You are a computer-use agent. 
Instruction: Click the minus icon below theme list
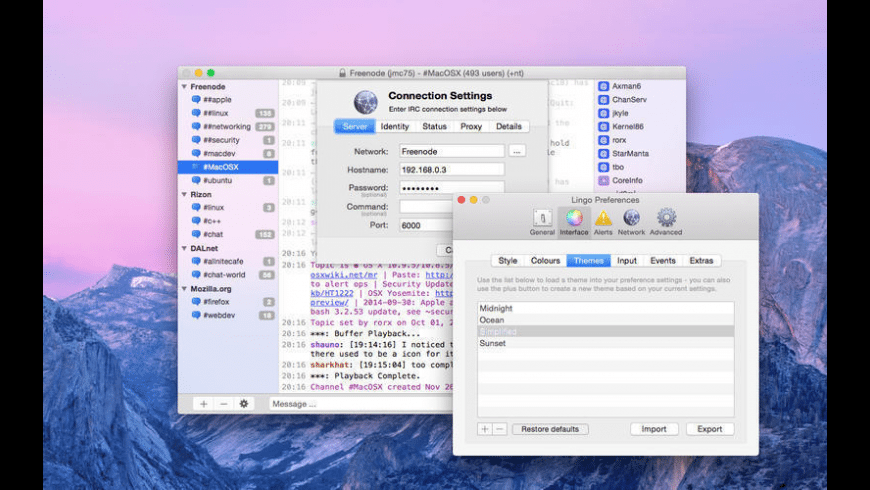pyautogui.click(x=499, y=429)
